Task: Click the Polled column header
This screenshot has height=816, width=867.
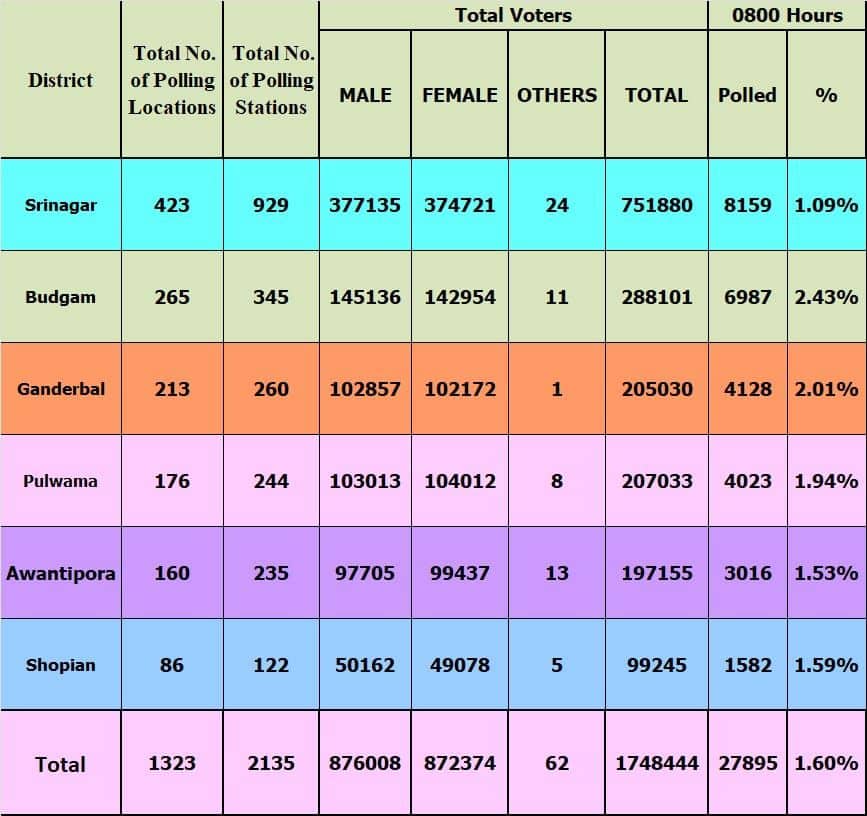Action: click(x=747, y=95)
